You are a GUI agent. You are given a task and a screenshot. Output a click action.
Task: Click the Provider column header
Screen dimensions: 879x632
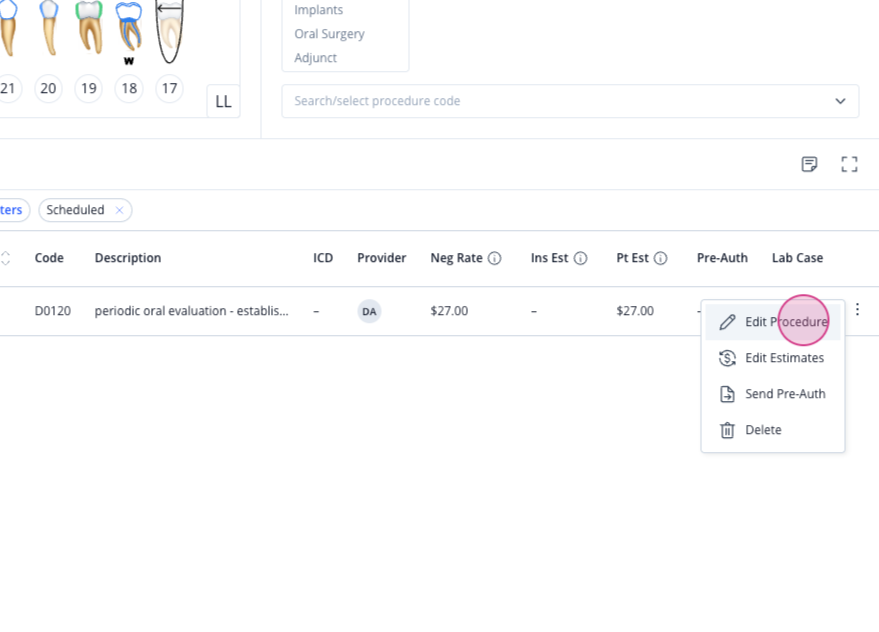(382, 258)
